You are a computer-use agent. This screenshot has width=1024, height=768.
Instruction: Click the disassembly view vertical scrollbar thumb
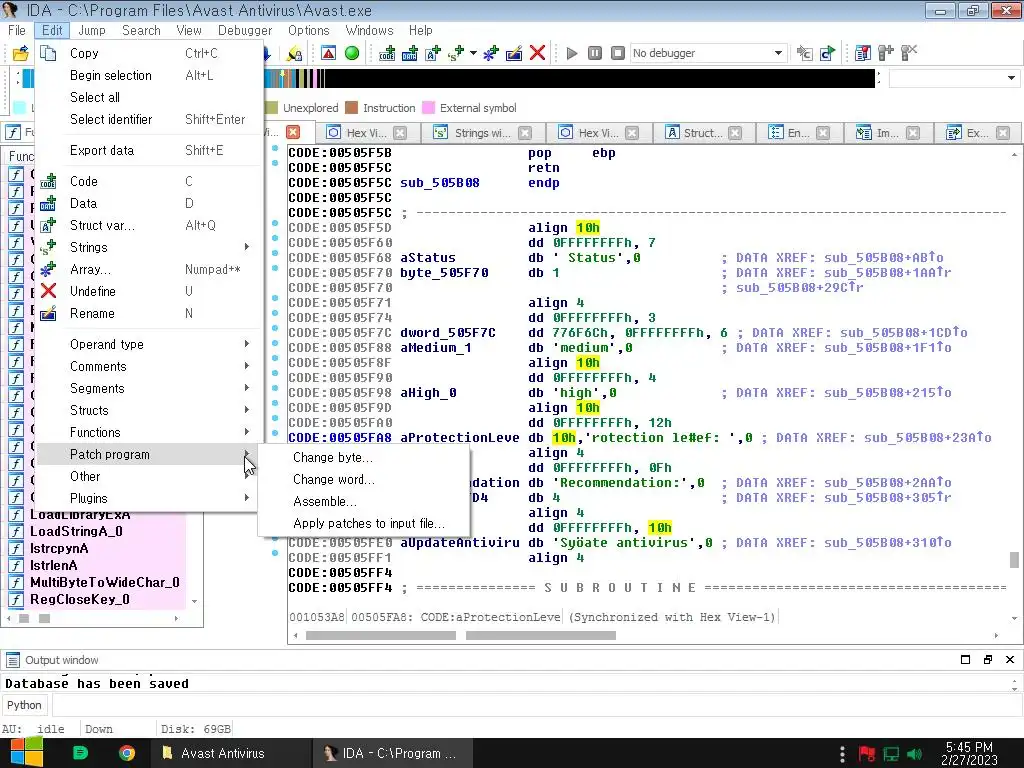1014,560
